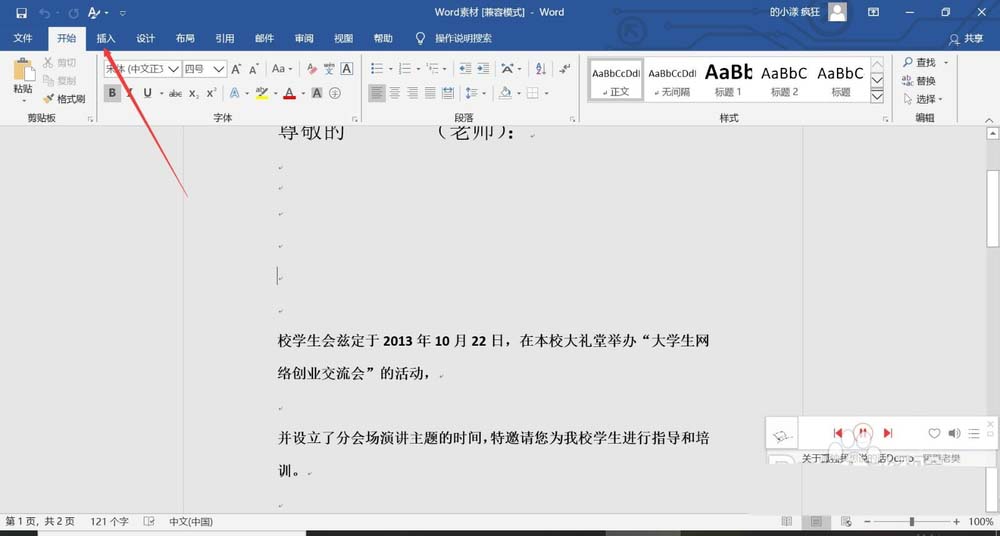Toggle Underline formatting
The image size is (1000, 536).
[147, 93]
